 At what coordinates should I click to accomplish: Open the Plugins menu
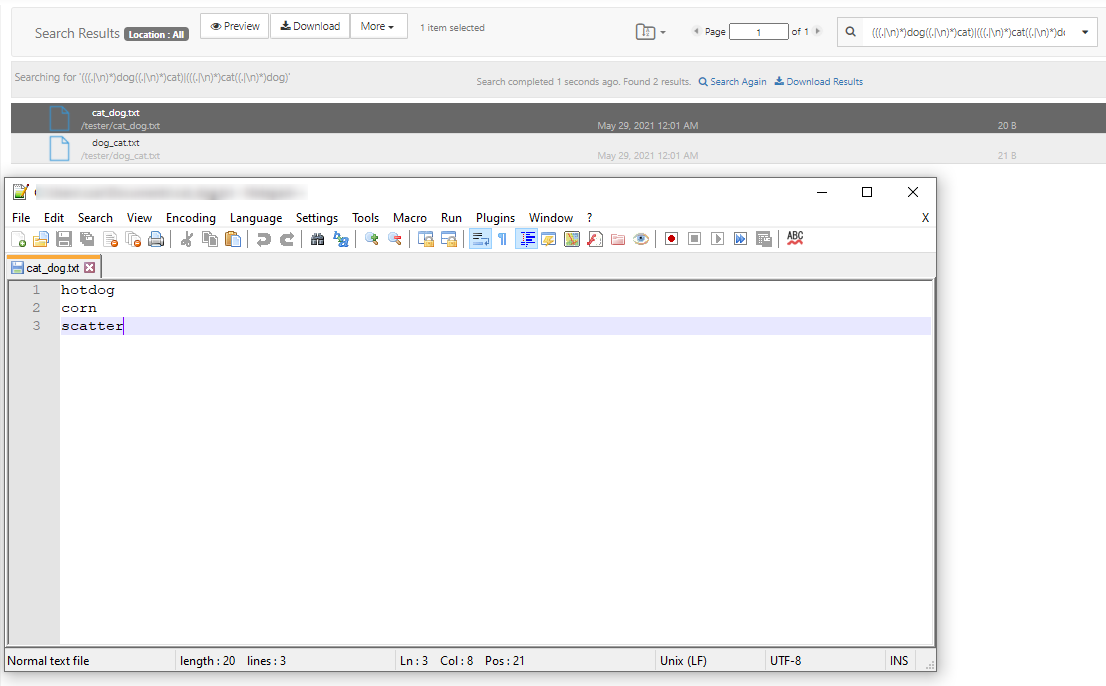tap(495, 218)
